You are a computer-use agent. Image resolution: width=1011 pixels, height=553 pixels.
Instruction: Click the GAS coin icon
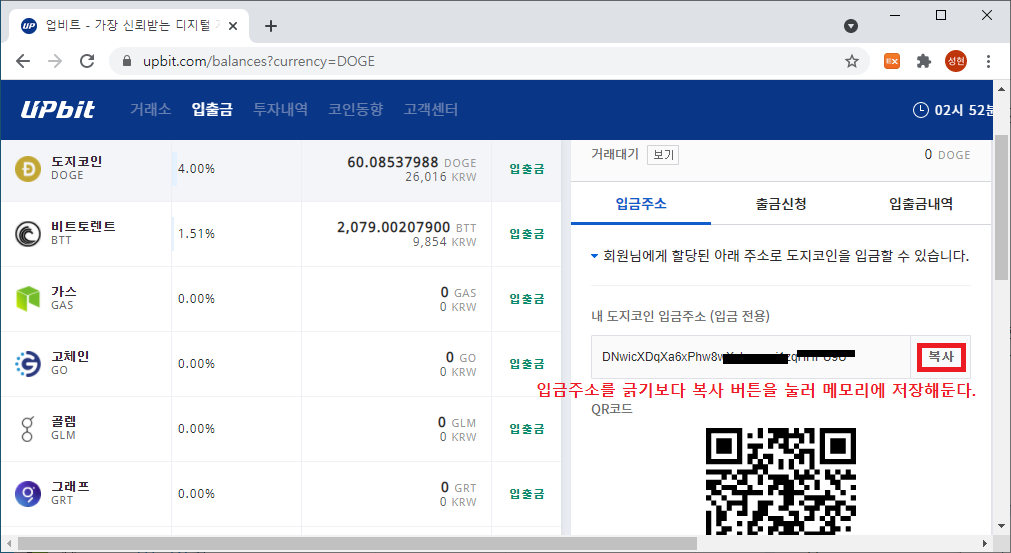point(28,298)
